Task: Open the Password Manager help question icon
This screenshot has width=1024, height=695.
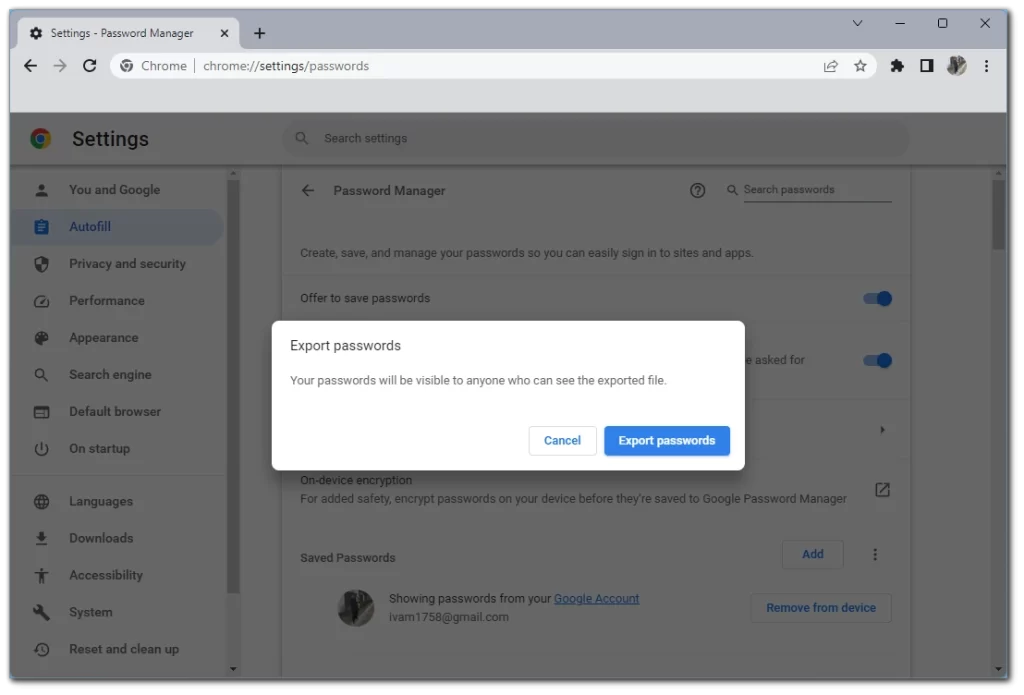Action: 697,191
